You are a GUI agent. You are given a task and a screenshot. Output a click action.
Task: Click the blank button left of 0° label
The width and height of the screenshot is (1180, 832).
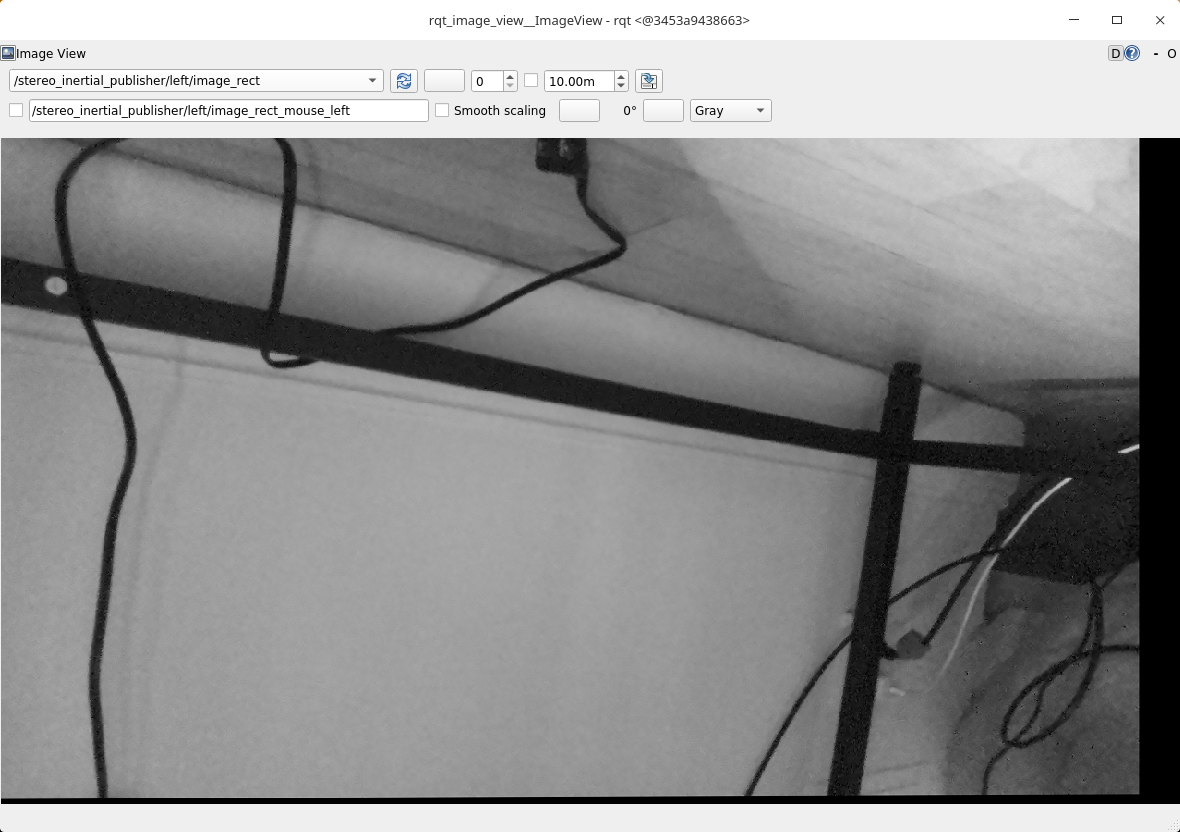[x=579, y=111]
